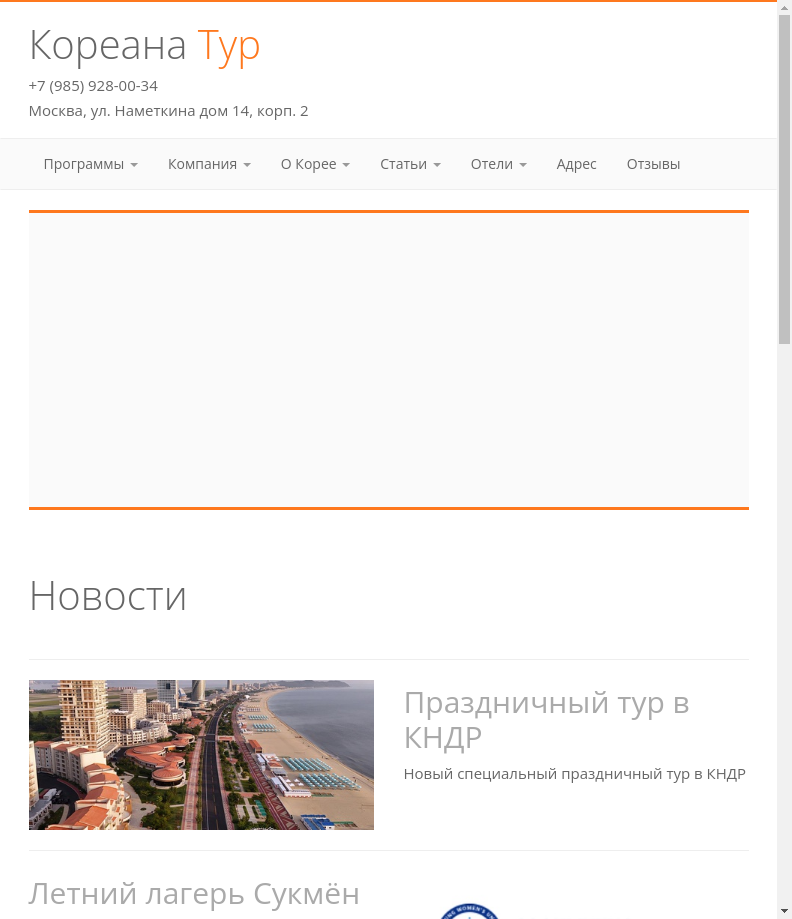Screen dimensions: 792x919
Task: Go to the Адрес page
Action: coord(576,164)
